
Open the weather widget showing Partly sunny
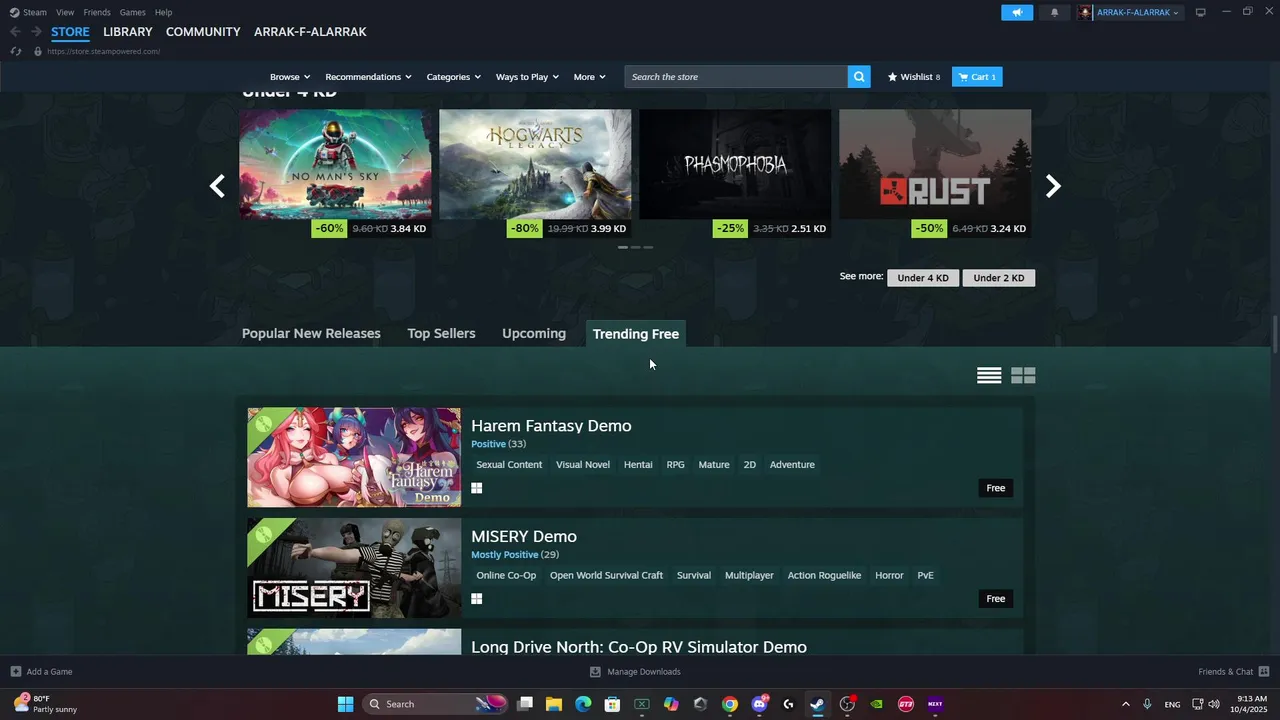click(x=45, y=704)
